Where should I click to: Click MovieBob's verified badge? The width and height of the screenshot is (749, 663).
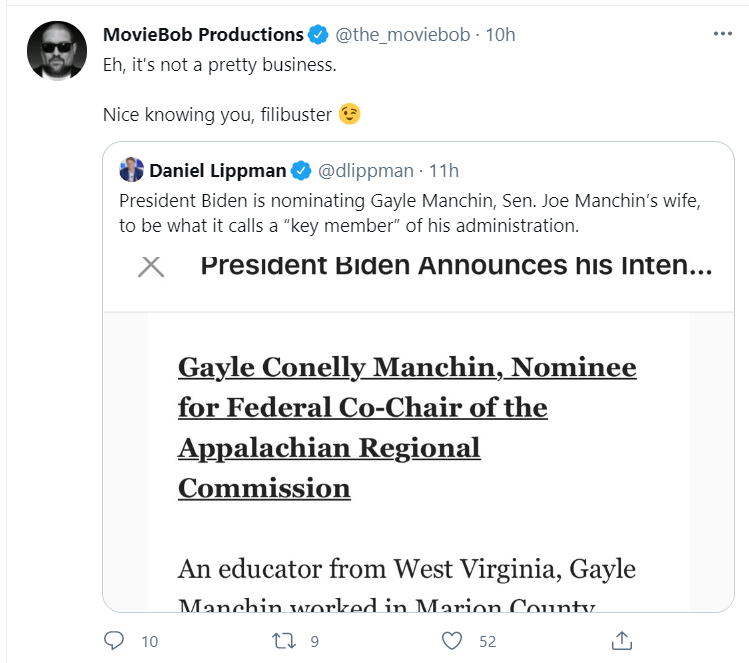tap(318, 35)
